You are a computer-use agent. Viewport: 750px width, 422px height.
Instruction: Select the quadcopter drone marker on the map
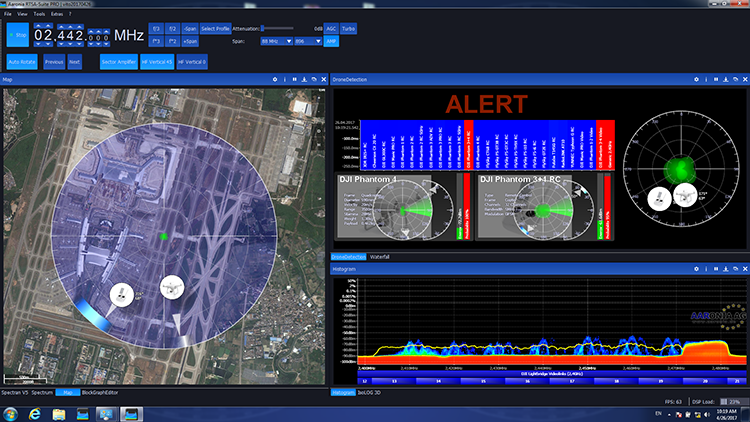[x=172, y=287]
